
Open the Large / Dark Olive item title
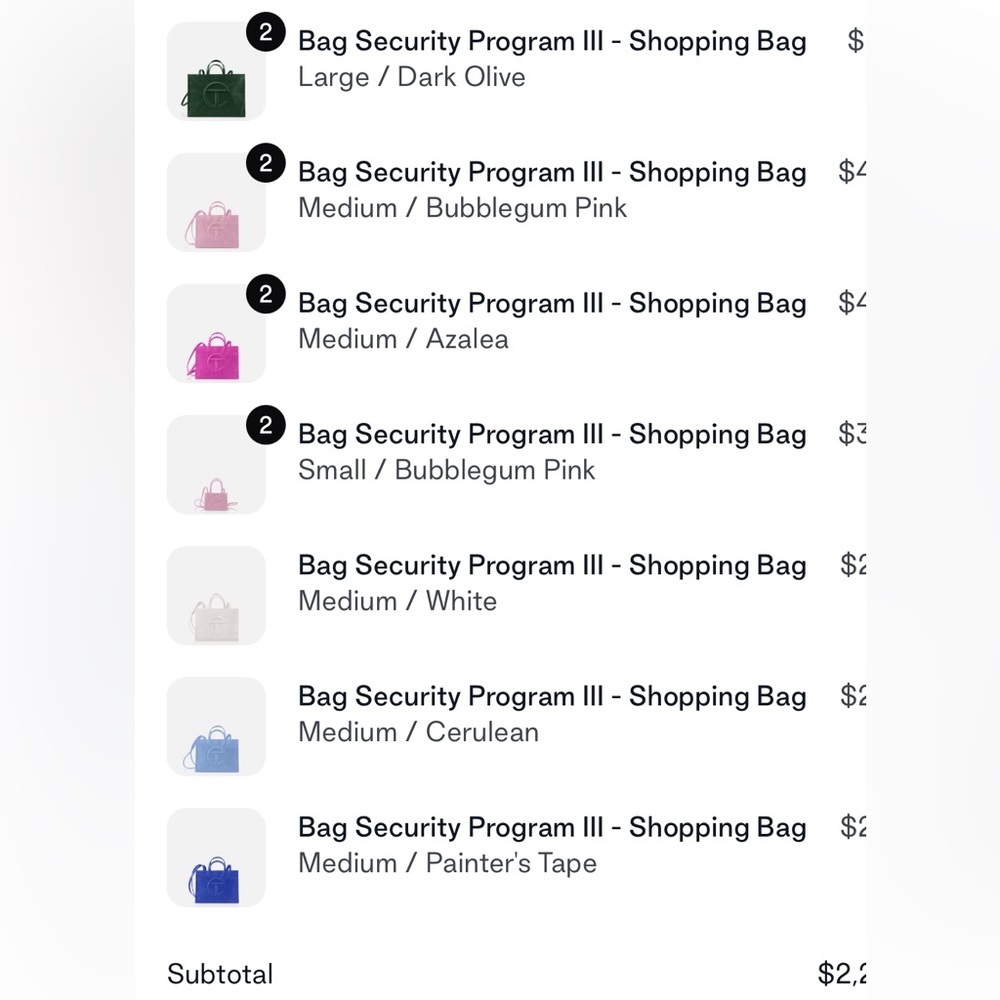(x=551, y=42)
